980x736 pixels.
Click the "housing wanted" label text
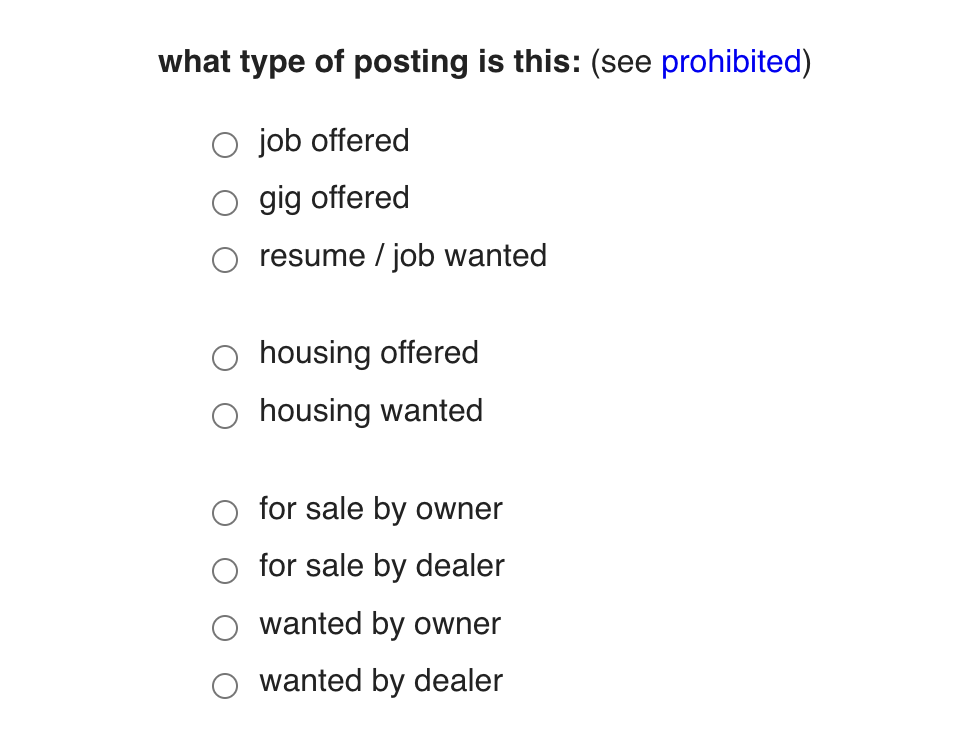[x=371, y=412]
